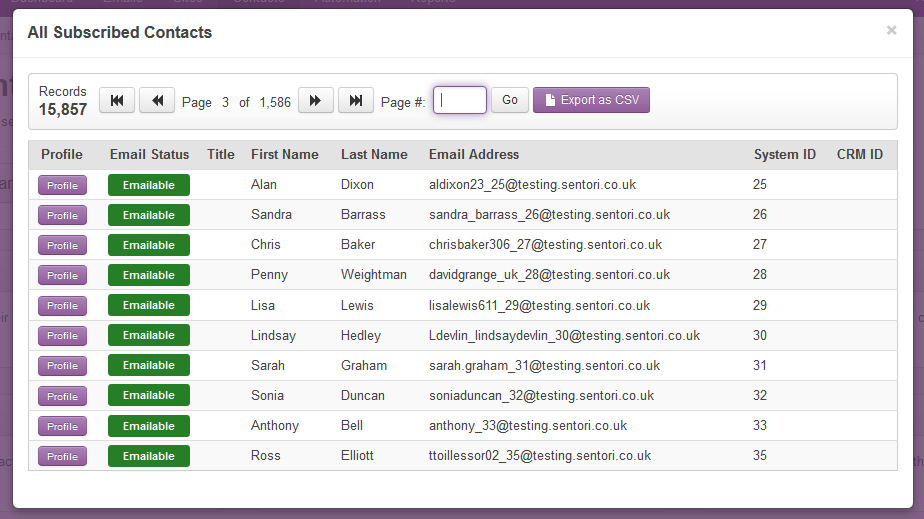Select Anthony Bell's email address

528,425
